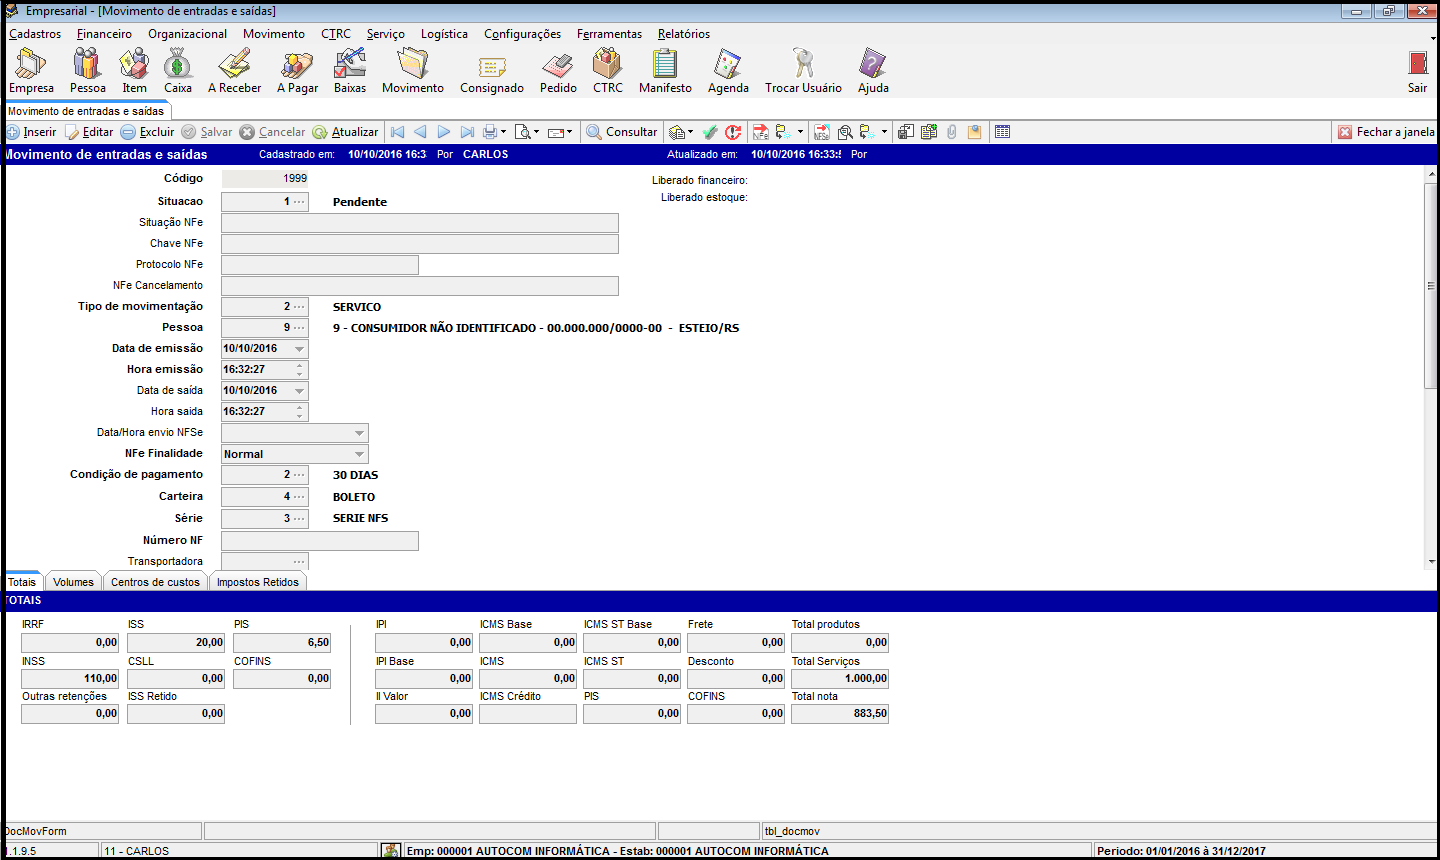Screen dimensions: 1440x860
Task: Click the Inserir button
Action: click(31, 132)
